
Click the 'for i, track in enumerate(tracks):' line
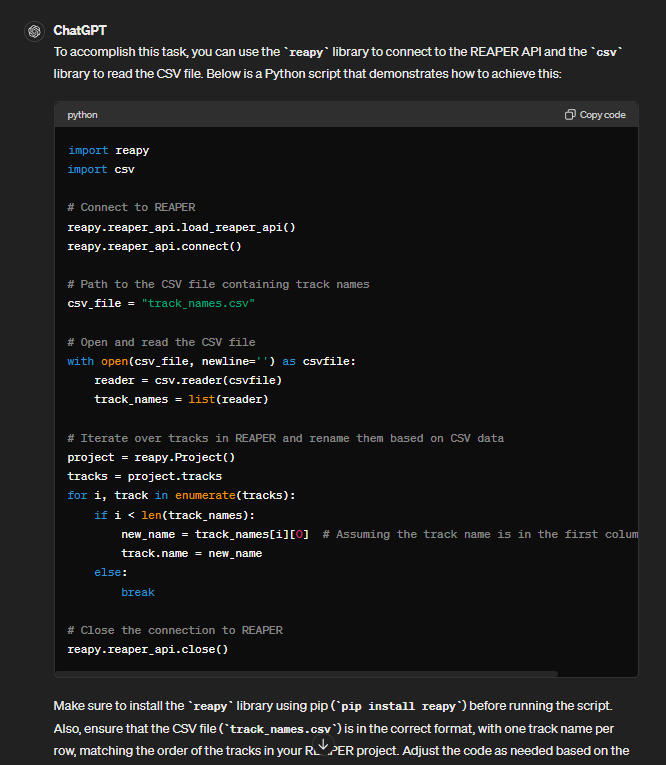(x=182, y=496)
